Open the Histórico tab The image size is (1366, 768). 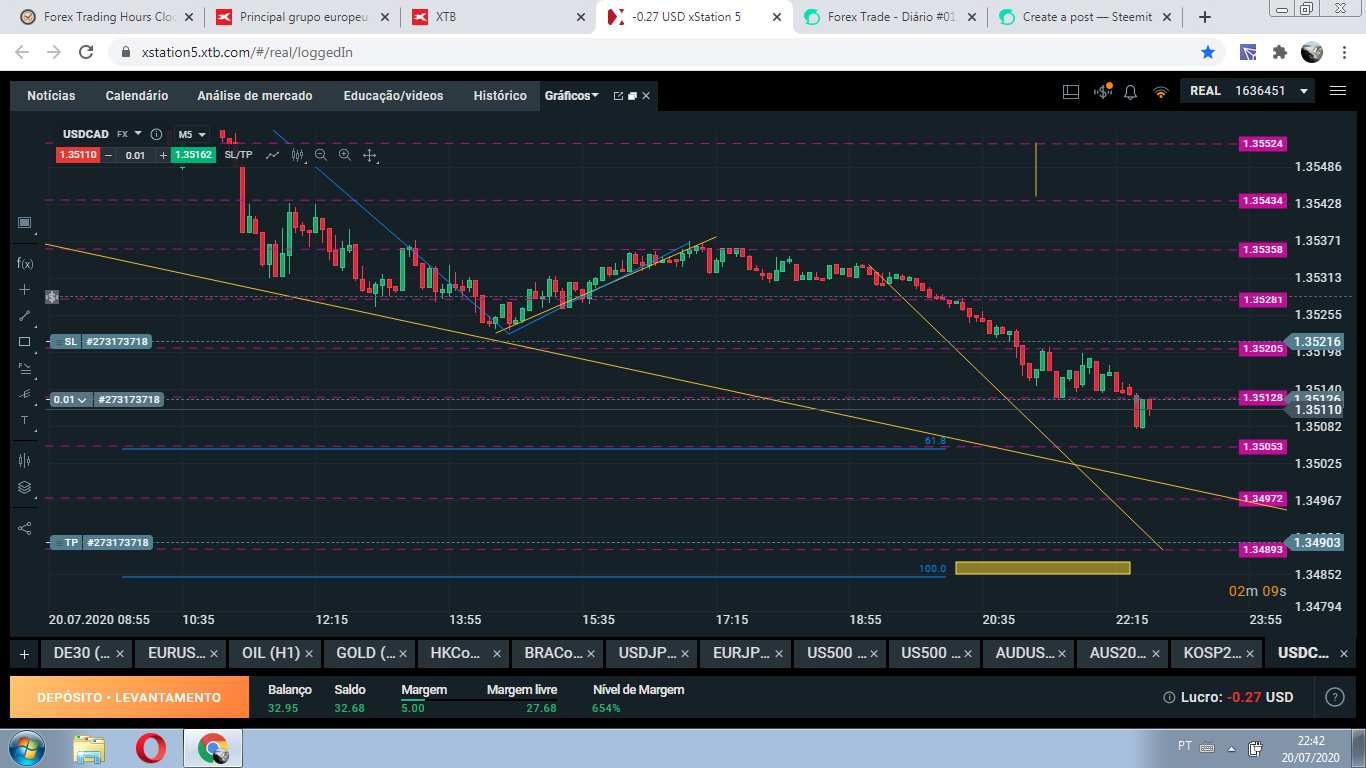point(500,96)
